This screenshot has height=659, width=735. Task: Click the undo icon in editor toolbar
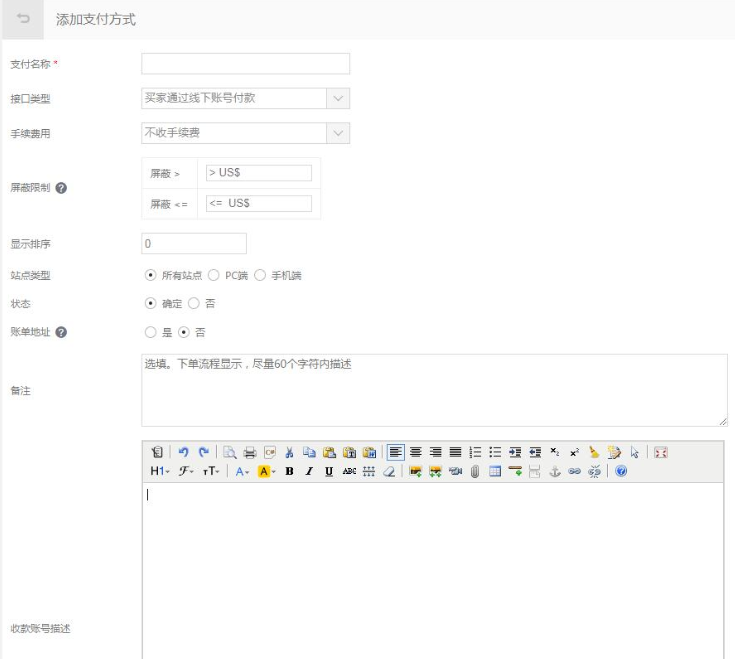pyautogui.click(x=184, y=452)
